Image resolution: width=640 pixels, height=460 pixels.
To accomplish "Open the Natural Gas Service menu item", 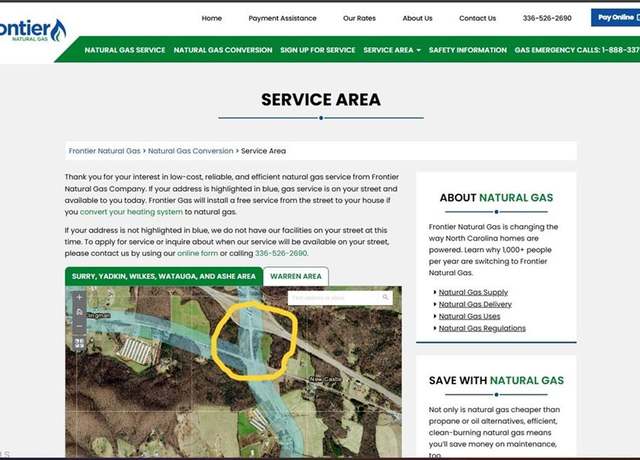I will pyautogui.click(x=125, y=50).
